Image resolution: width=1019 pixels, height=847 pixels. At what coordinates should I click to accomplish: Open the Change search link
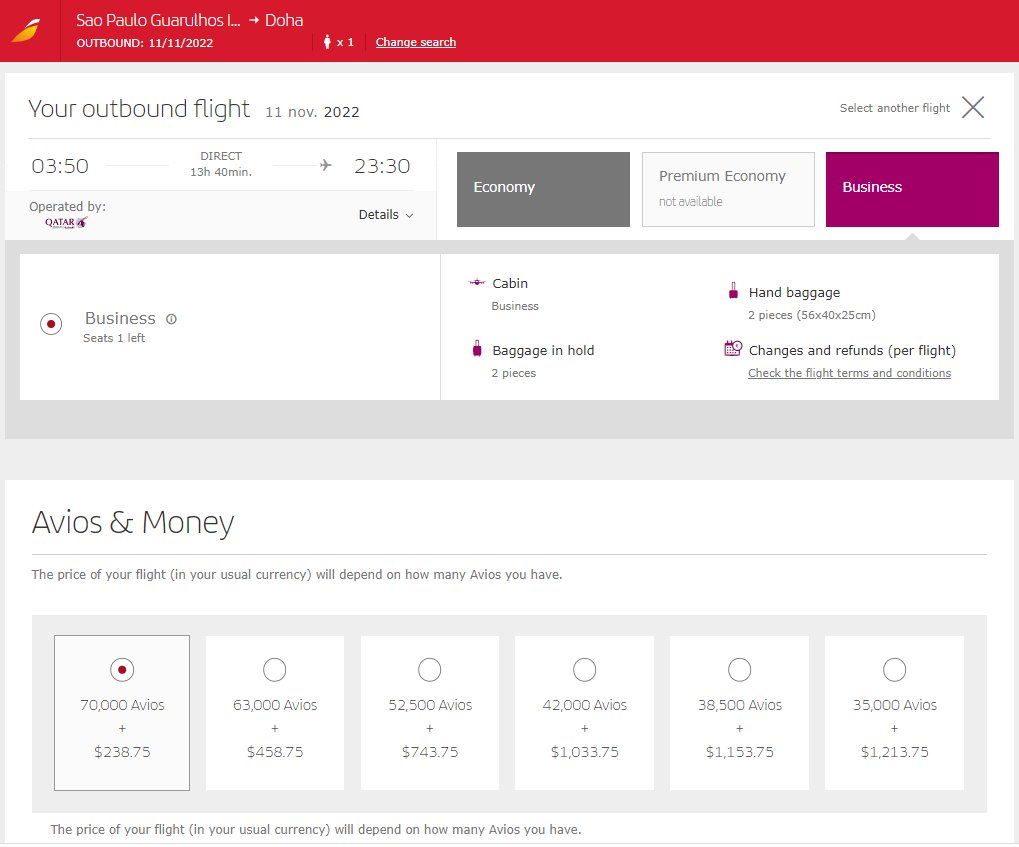click(x=416, y=42)
